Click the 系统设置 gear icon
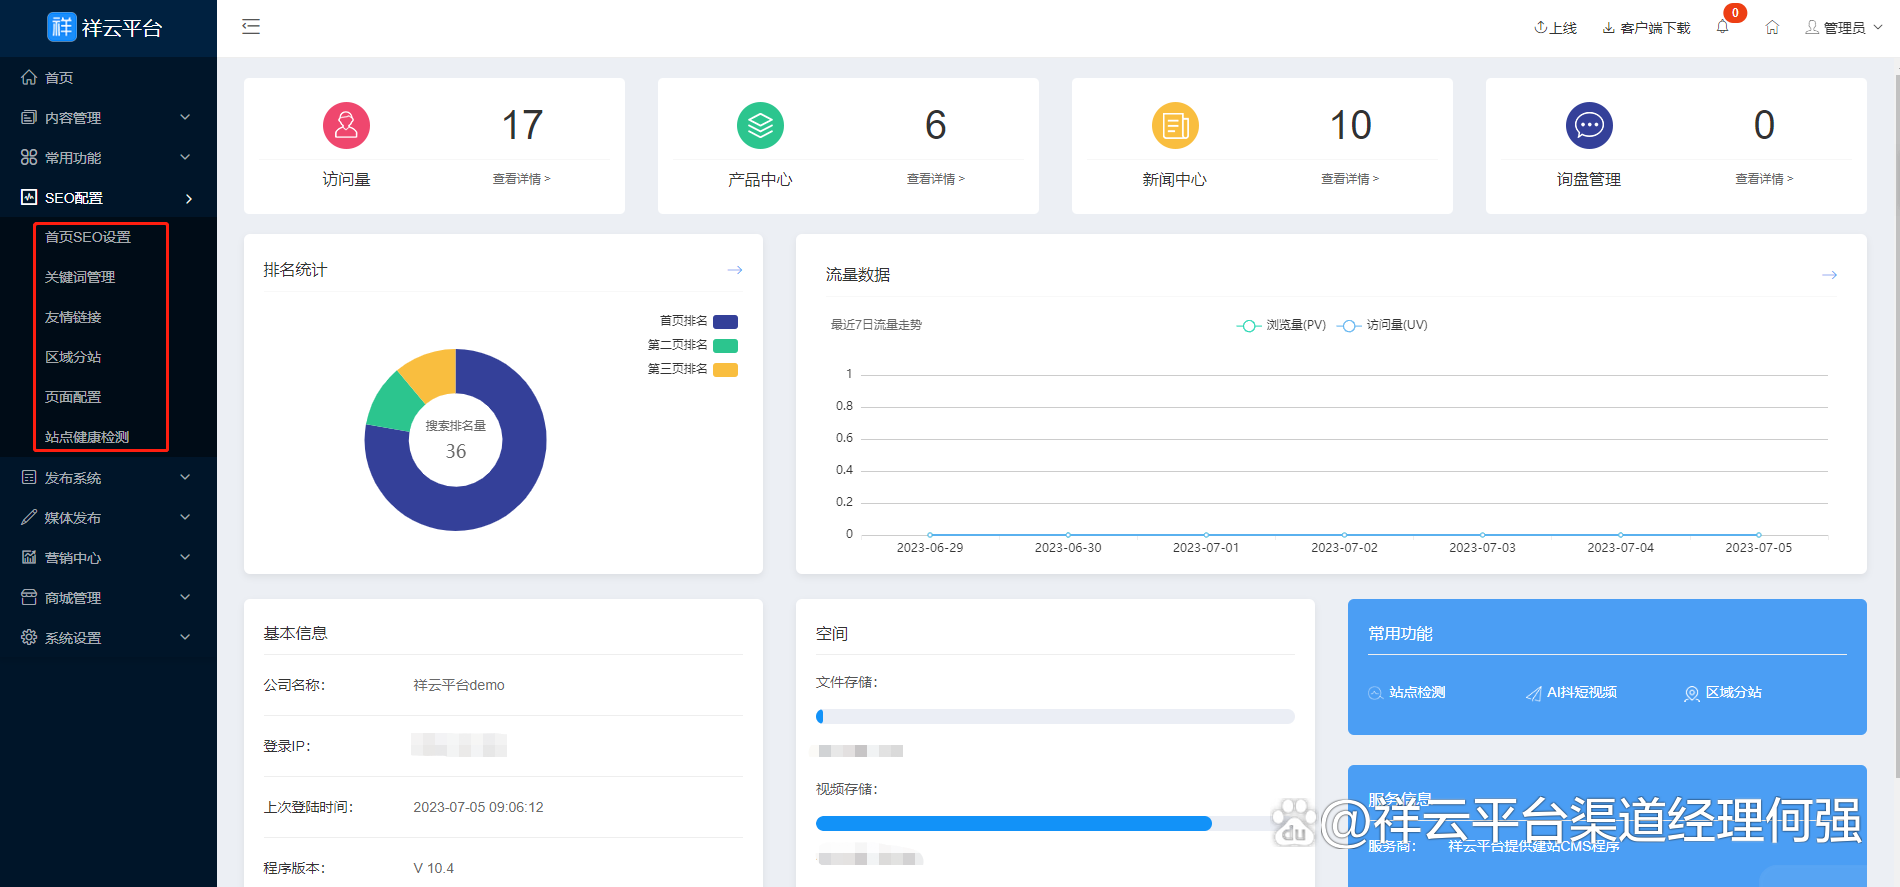This screenshot has width=1900, height=887. click(29, 637)
